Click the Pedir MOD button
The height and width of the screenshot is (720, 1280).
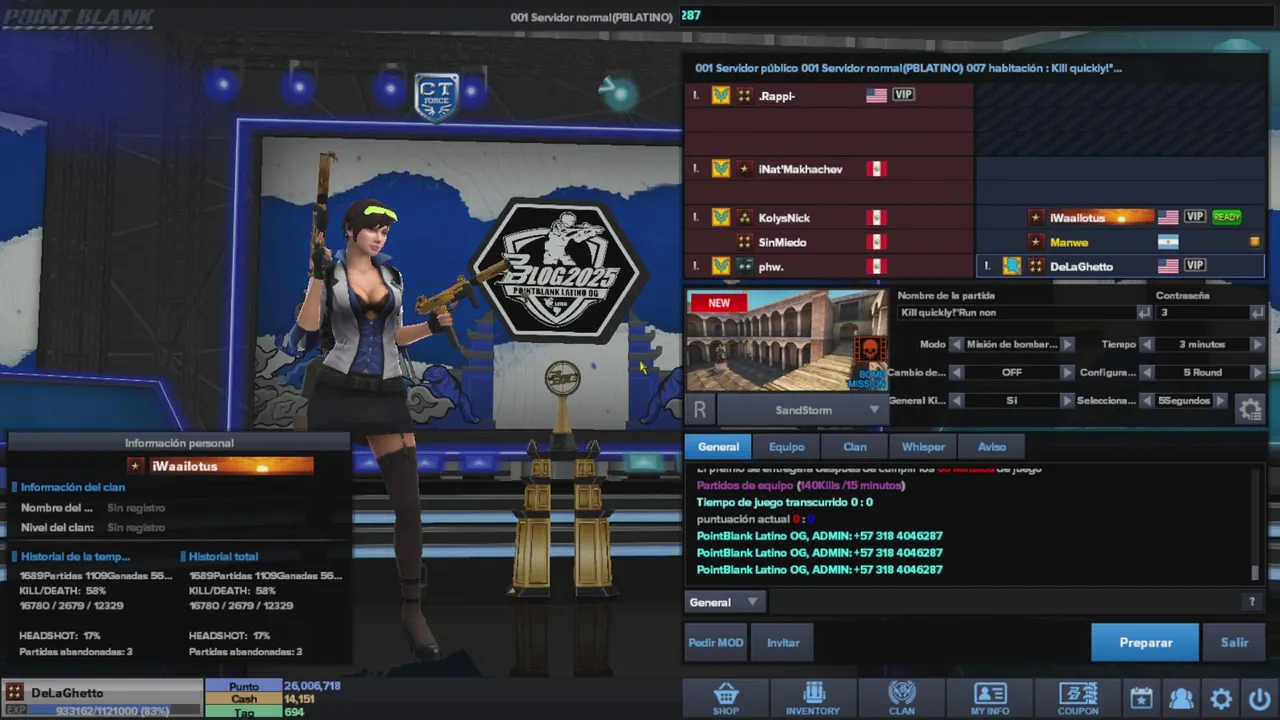tap(716, 643)
